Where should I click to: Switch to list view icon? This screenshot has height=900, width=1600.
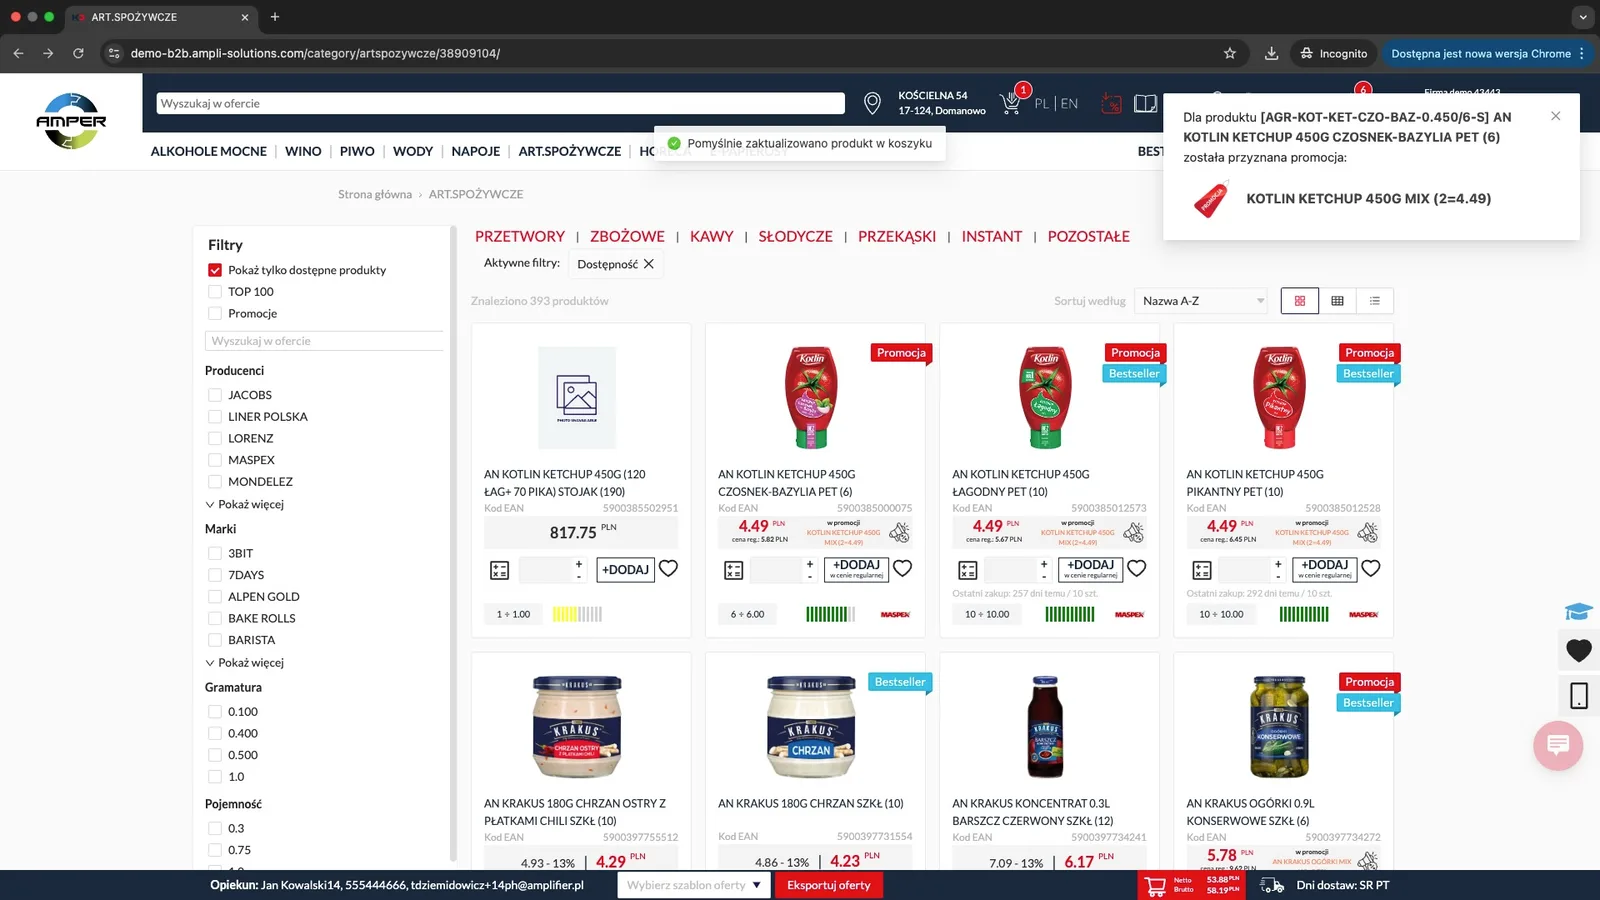[x=1375, y=301]
